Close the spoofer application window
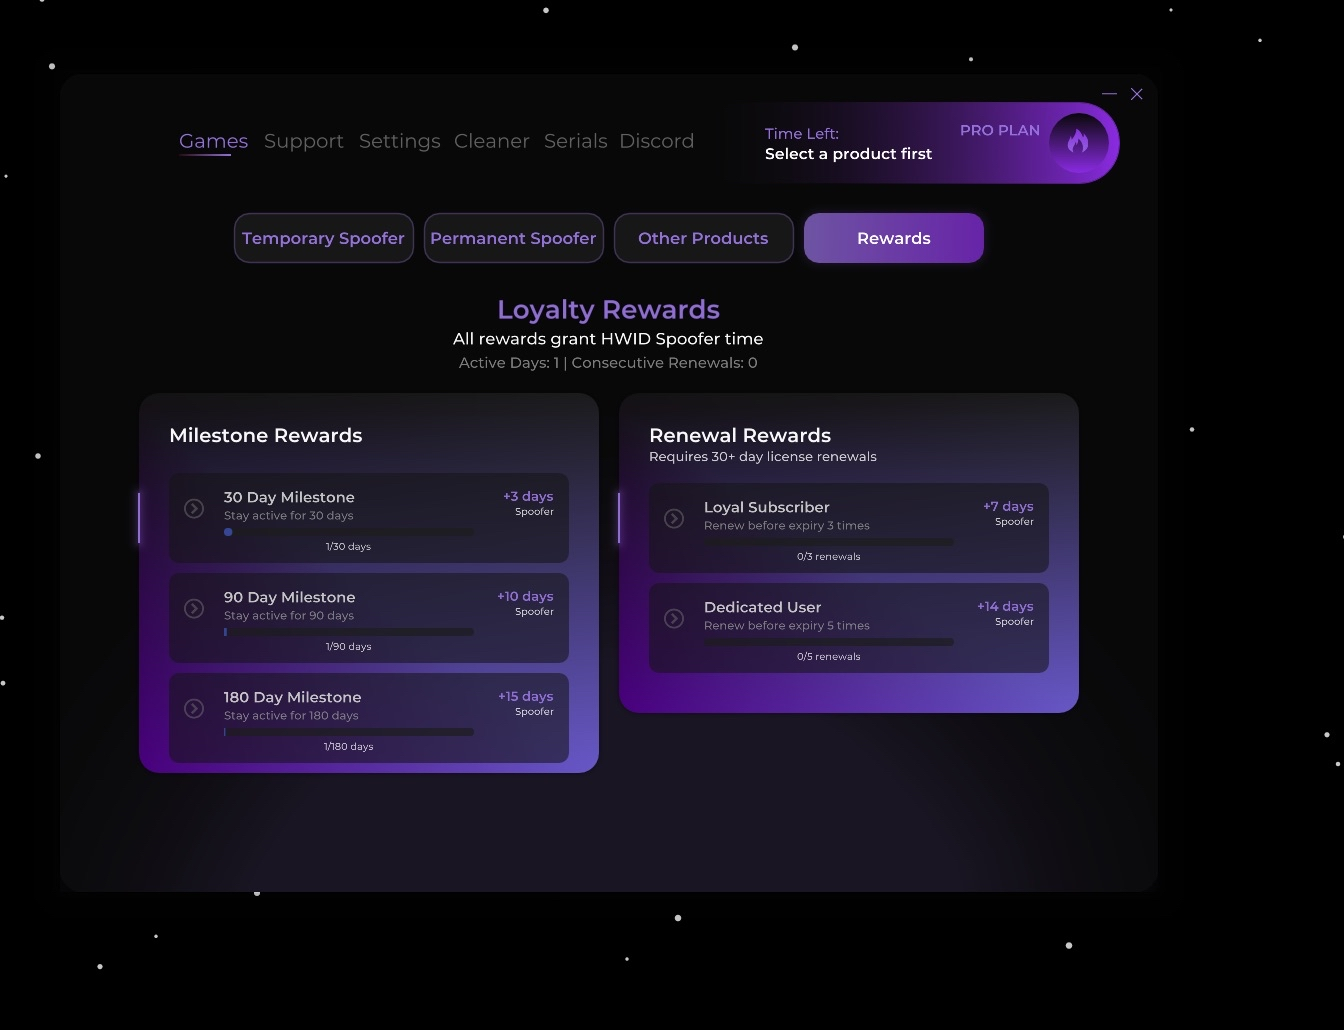 [x=1137, y=94]
